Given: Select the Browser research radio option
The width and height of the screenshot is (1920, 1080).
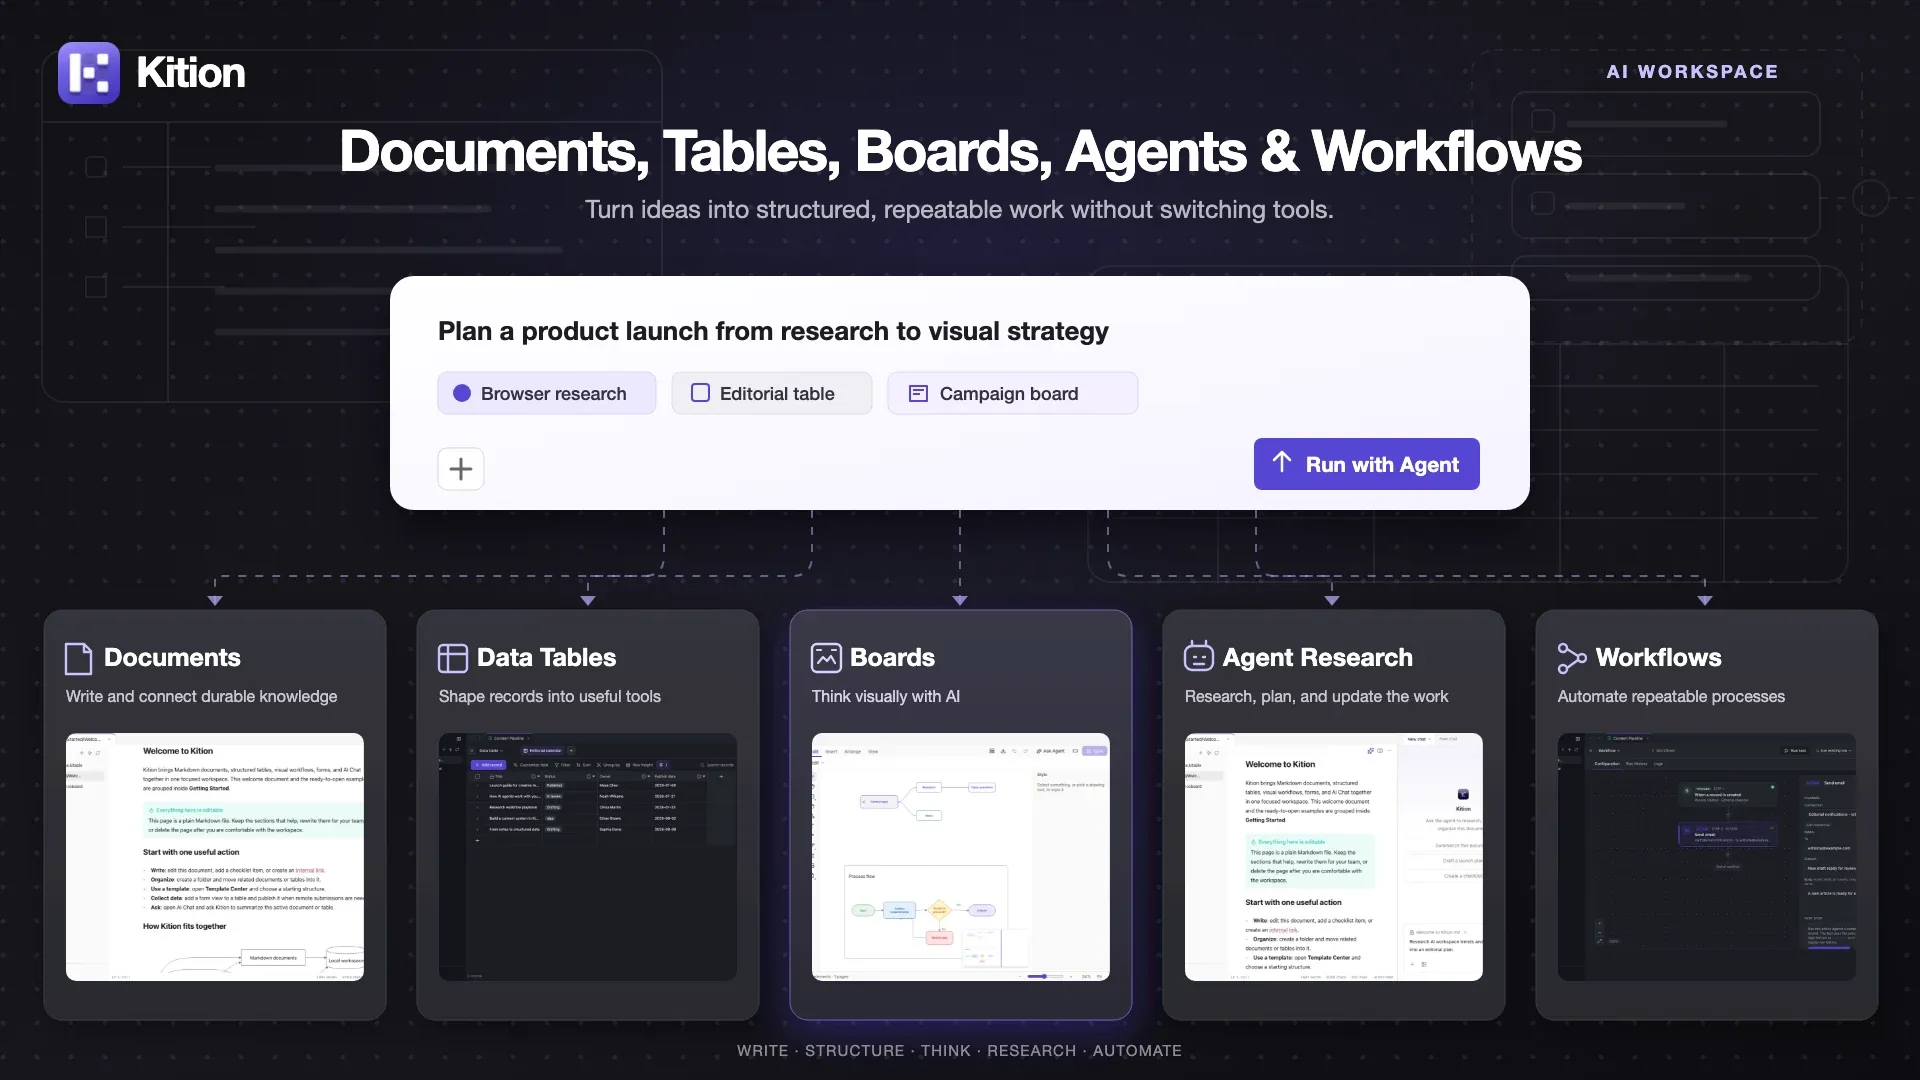Looking at the screenshot, I should coord(462,394).
